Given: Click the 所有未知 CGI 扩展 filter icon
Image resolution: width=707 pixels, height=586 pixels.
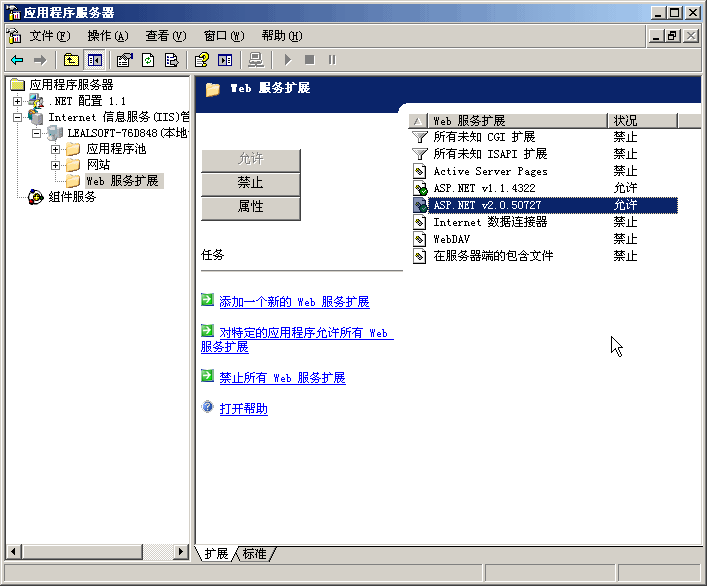Looking at the screenshot, I should point(419,137).
